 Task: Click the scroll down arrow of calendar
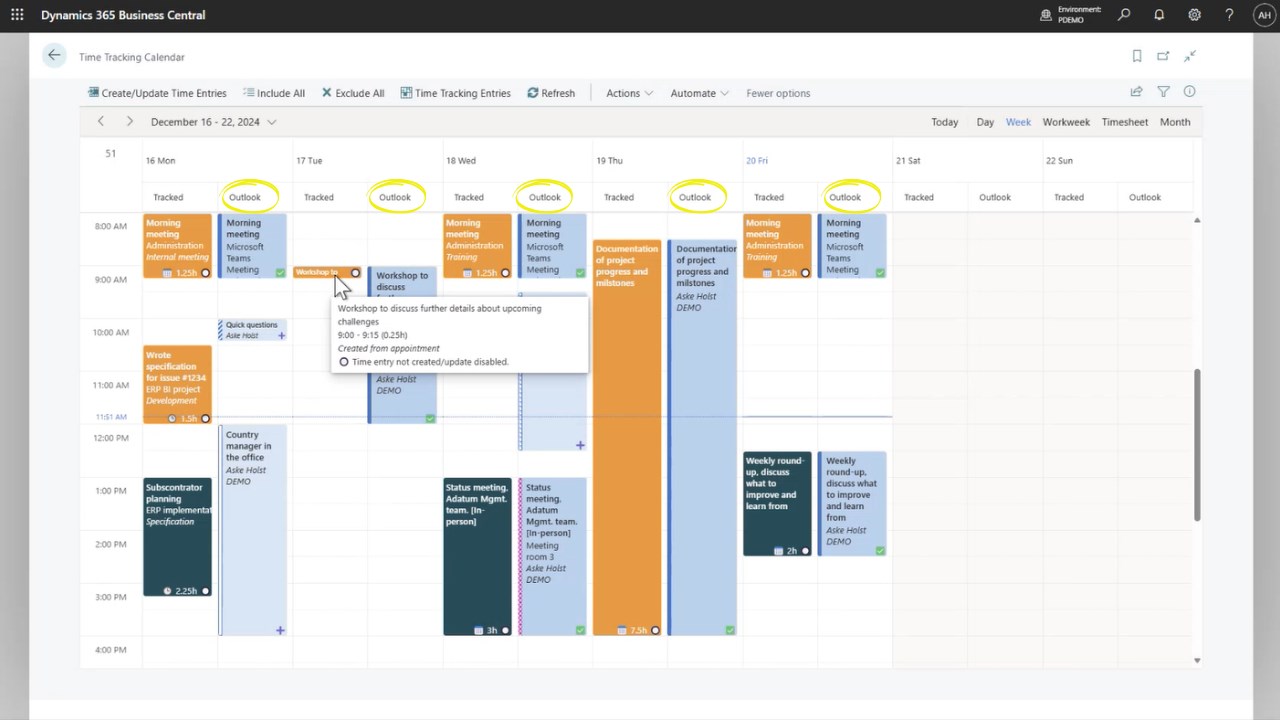pyautogui.click(x=1197, y=660)
